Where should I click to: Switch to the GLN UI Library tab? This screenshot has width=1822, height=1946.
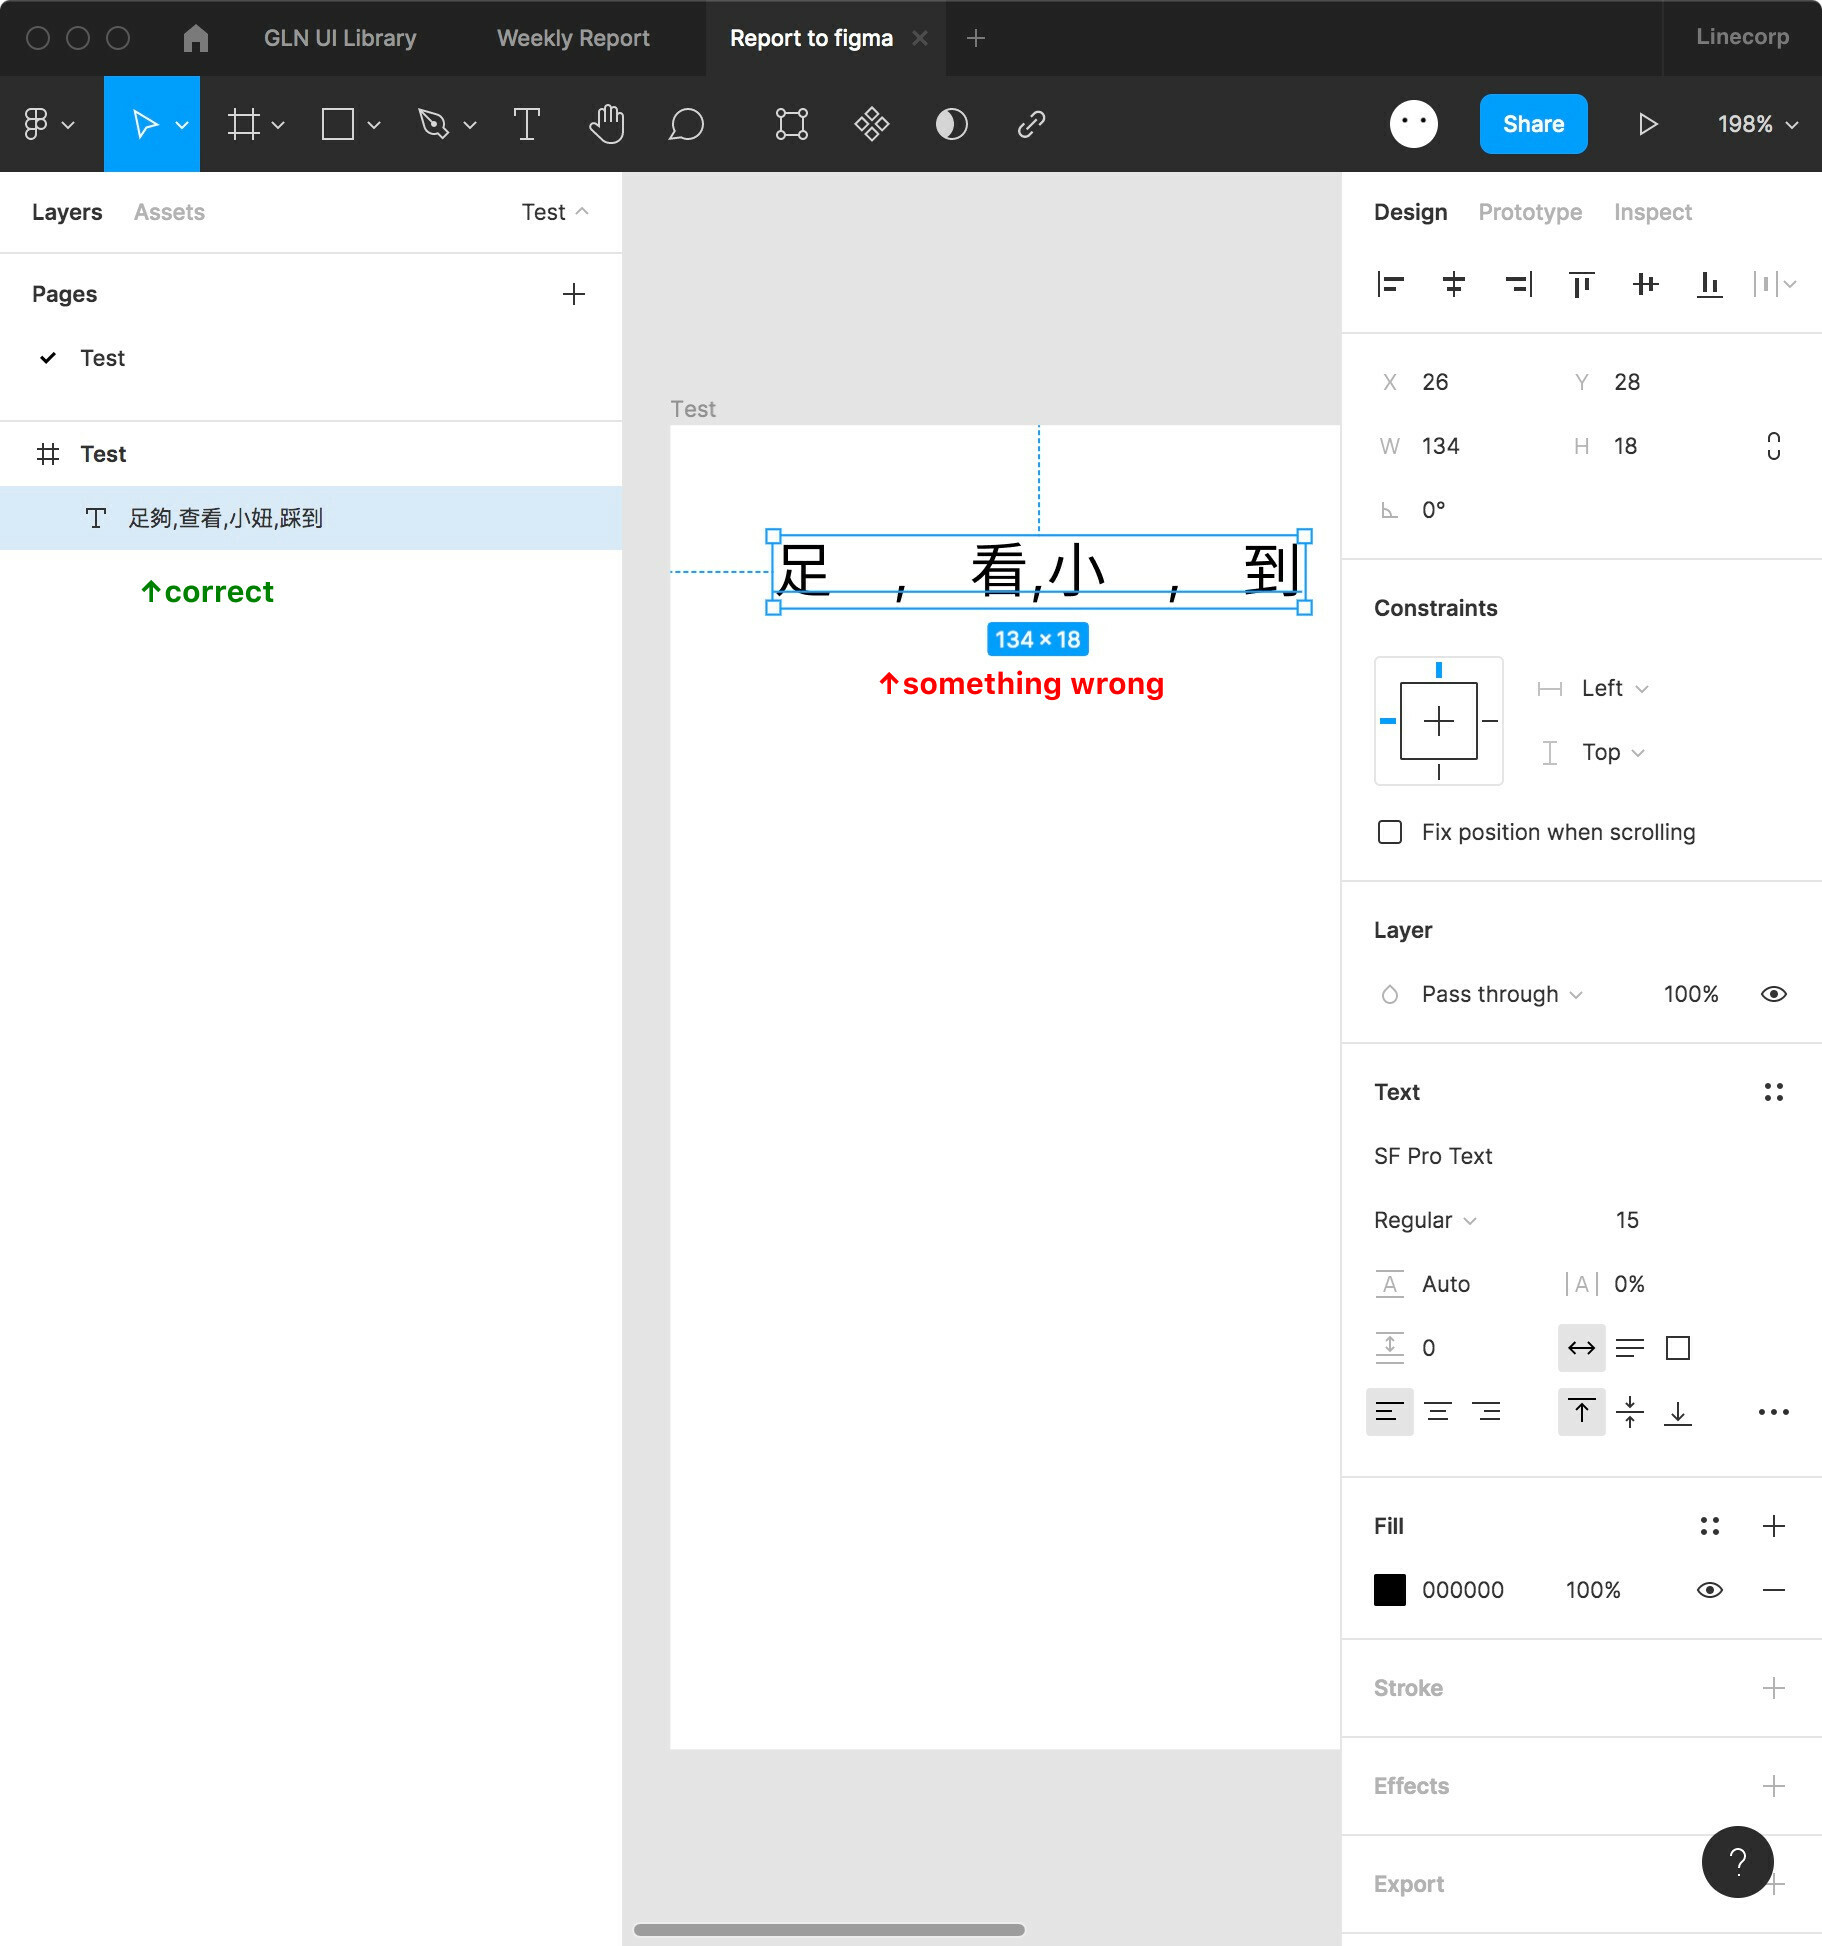click(x=340, y=38)
